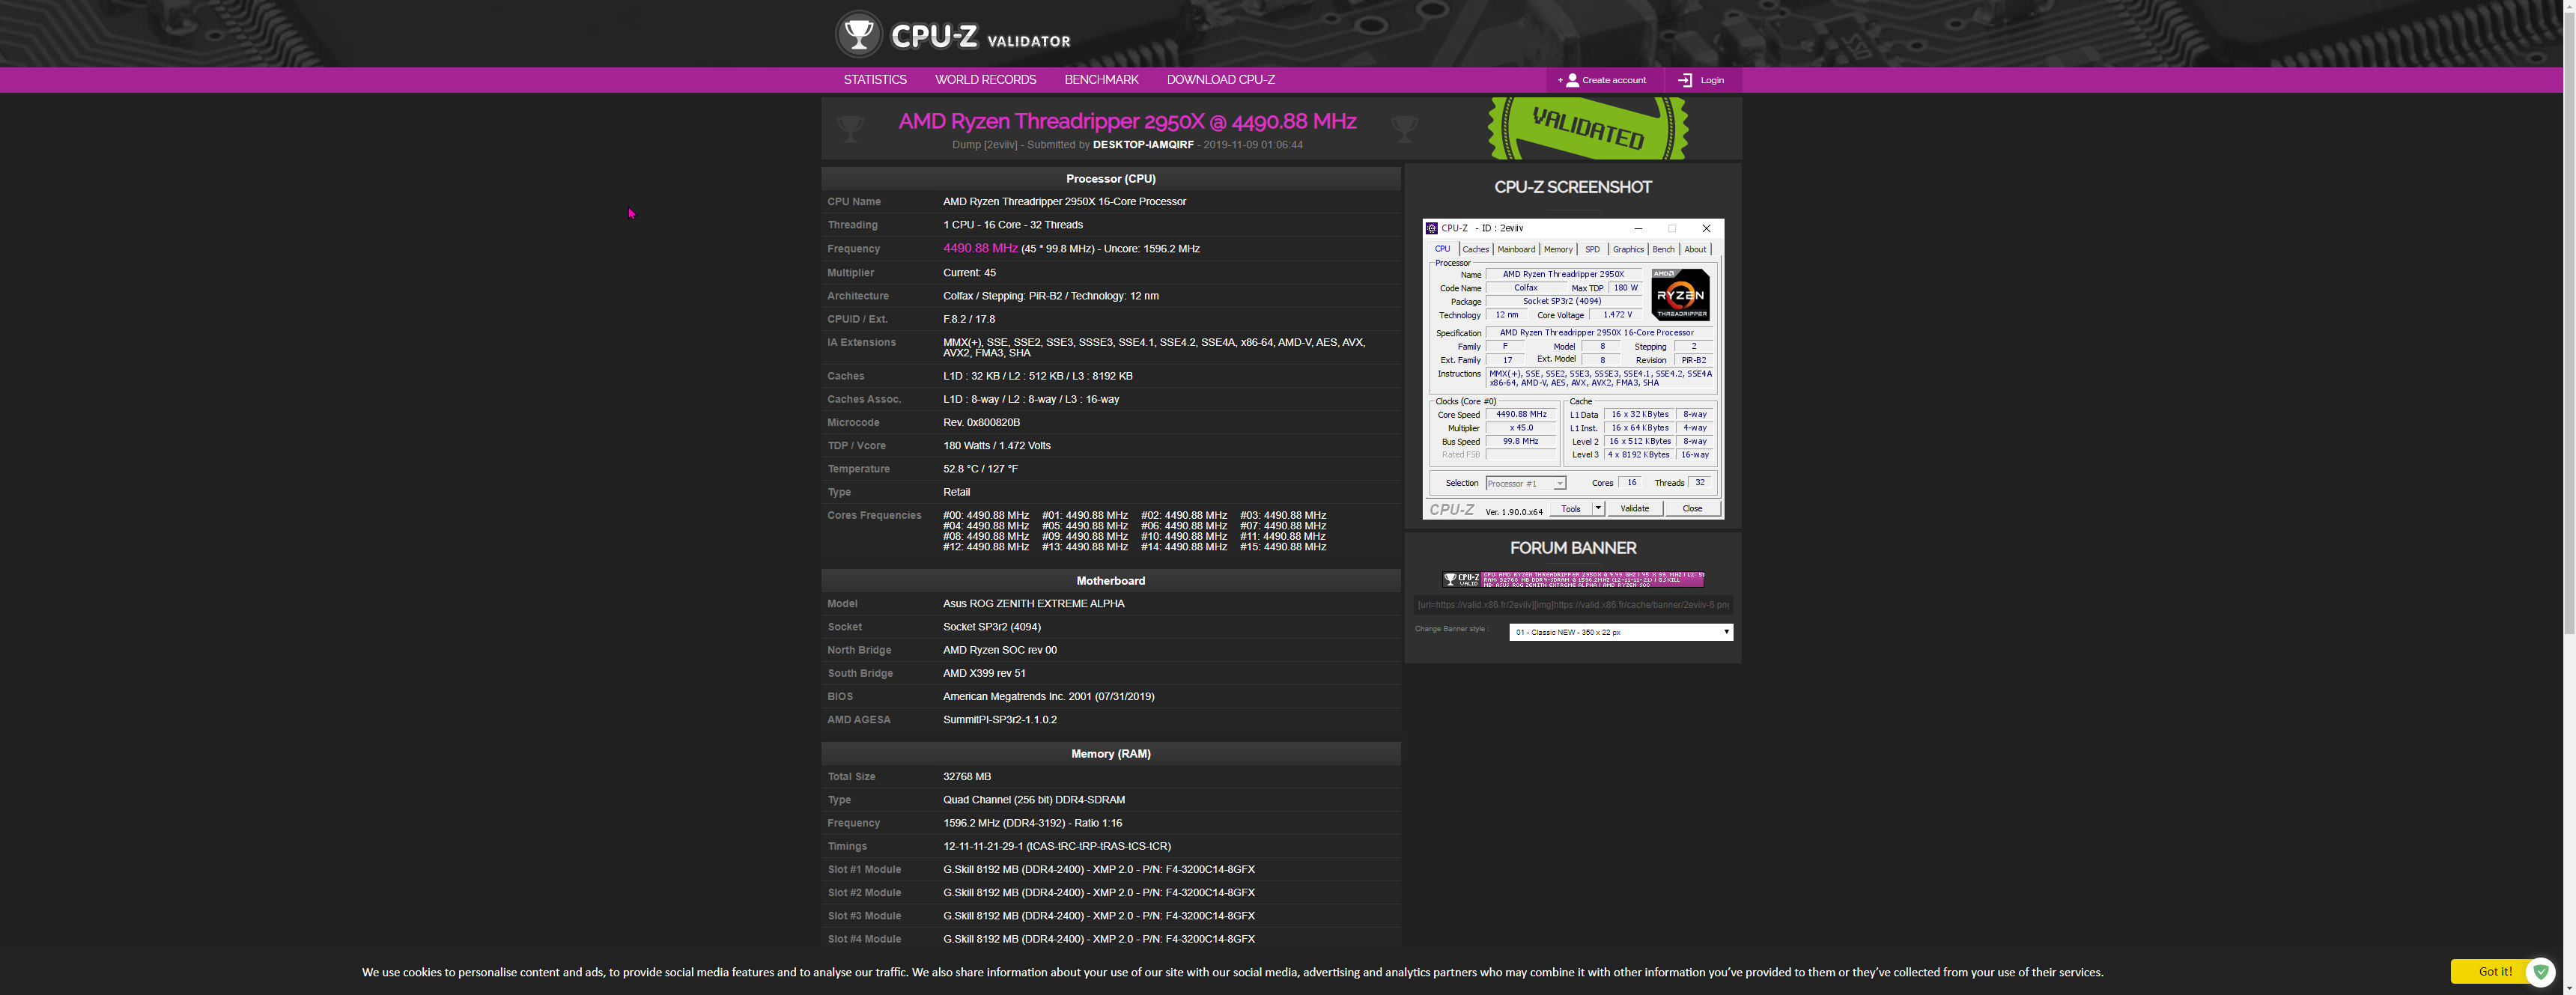Click the CPUID value F.8.2 / 17.8
The image size is (2576, 995).
968,320
